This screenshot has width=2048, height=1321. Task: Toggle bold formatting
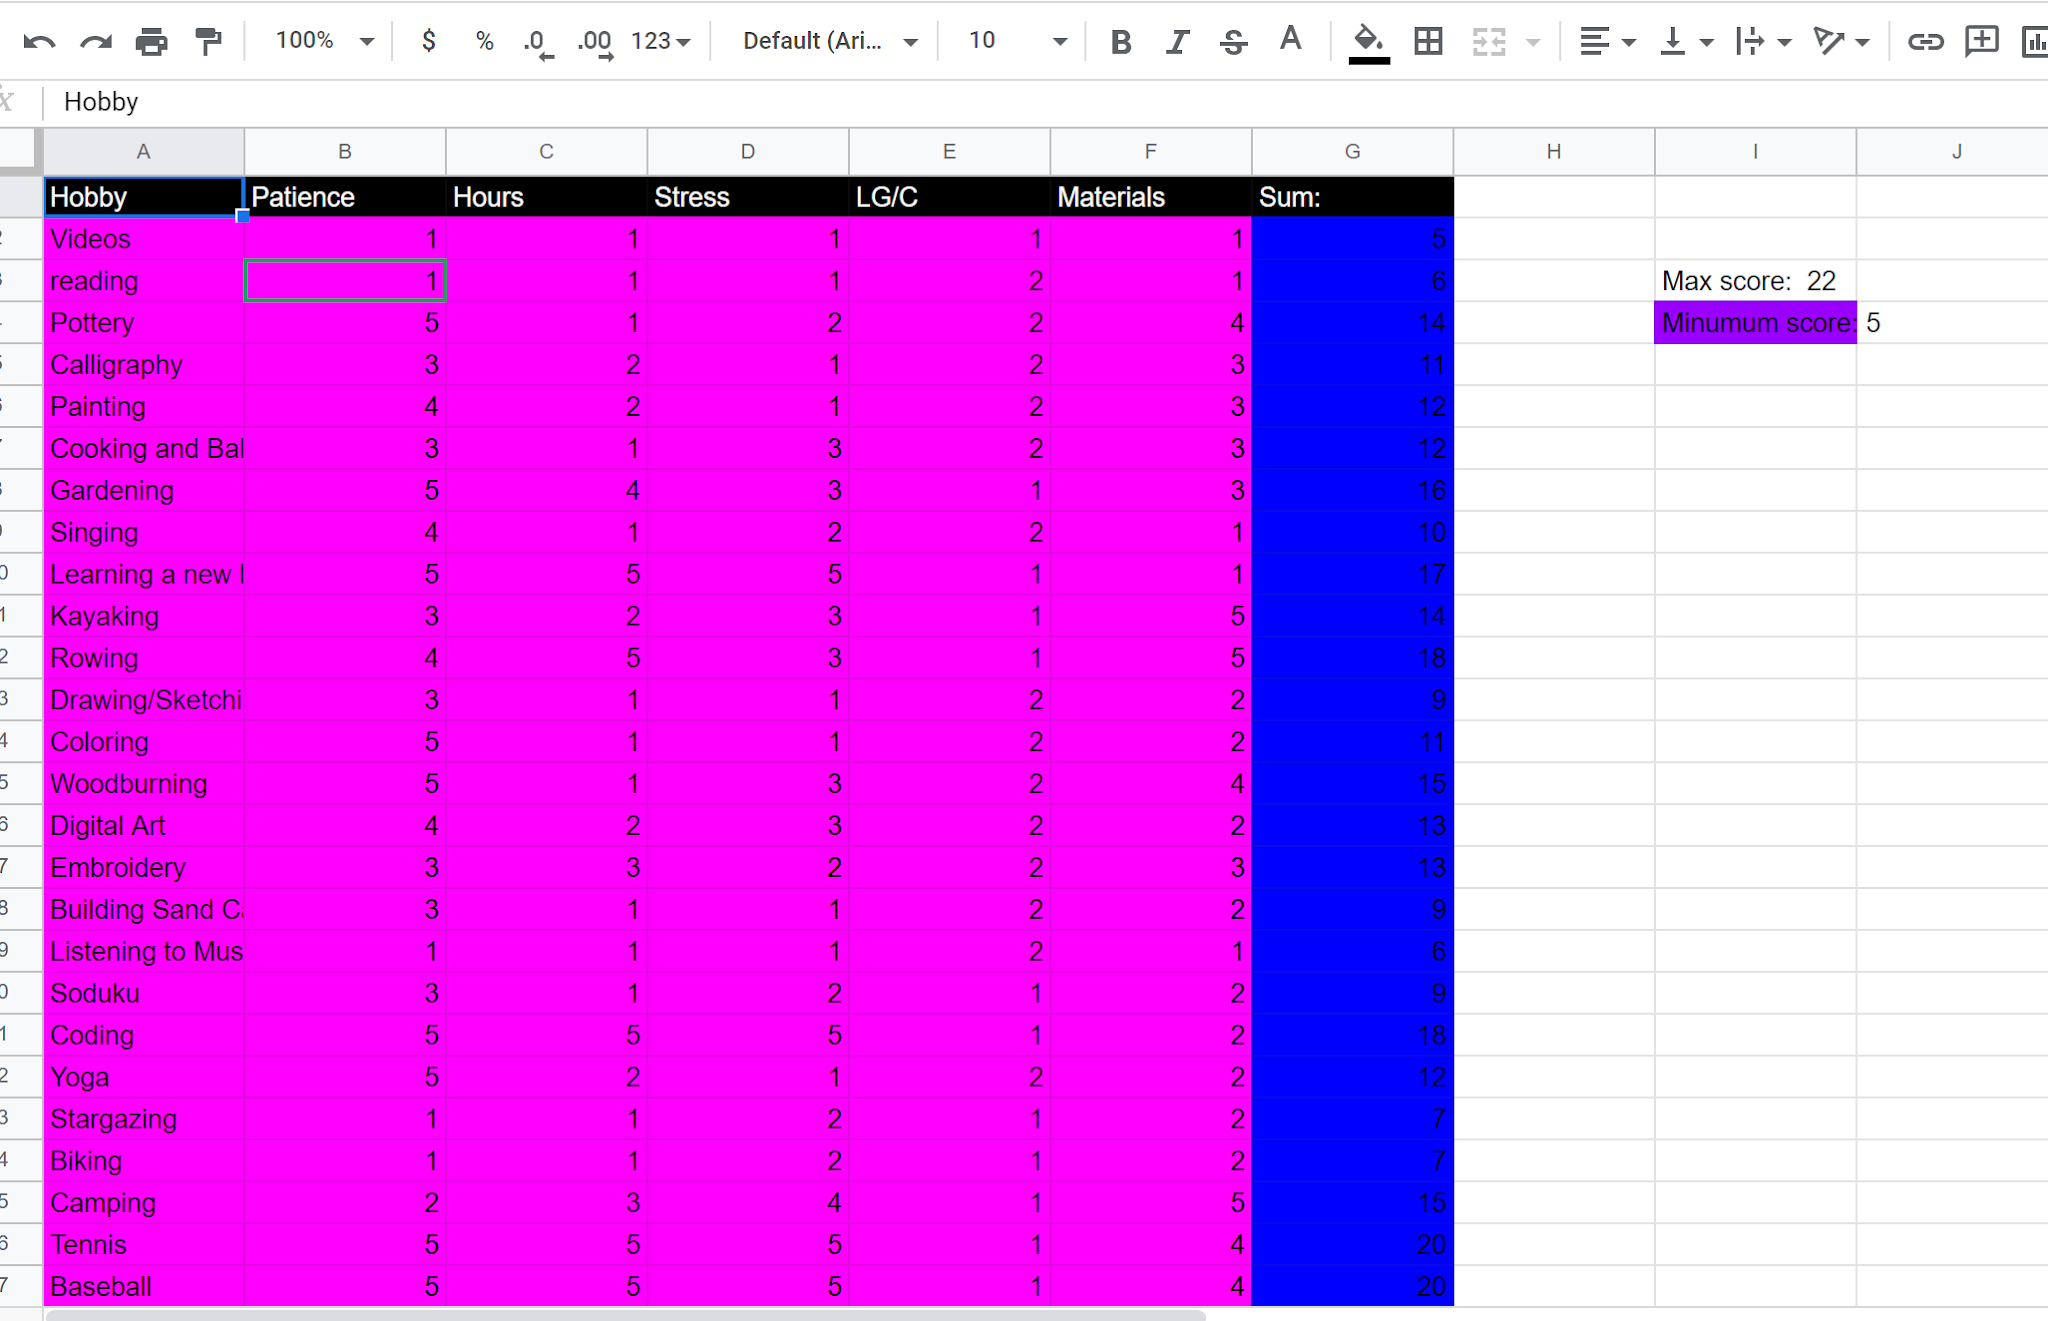[x=1121, y=42]
